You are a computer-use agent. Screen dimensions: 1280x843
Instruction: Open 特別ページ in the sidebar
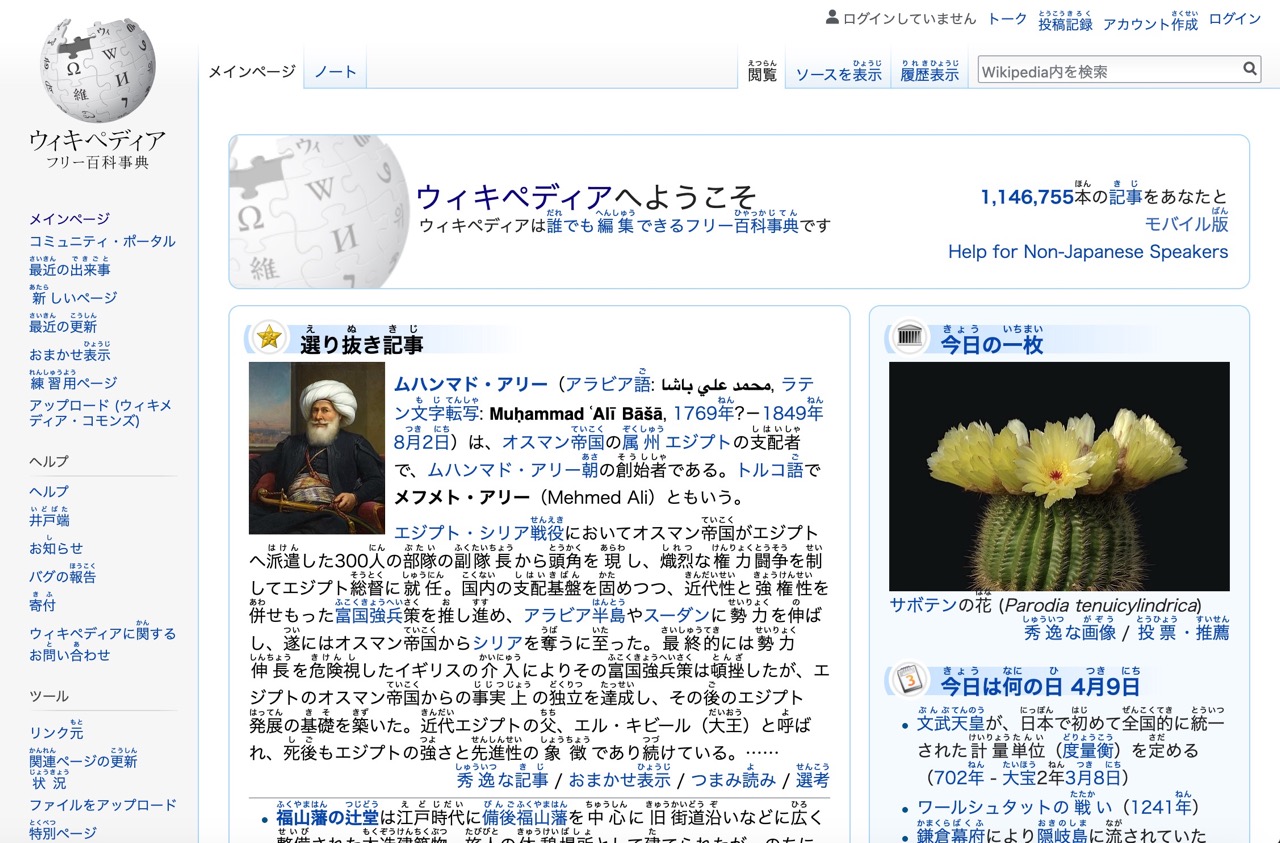tap(63, 830)
